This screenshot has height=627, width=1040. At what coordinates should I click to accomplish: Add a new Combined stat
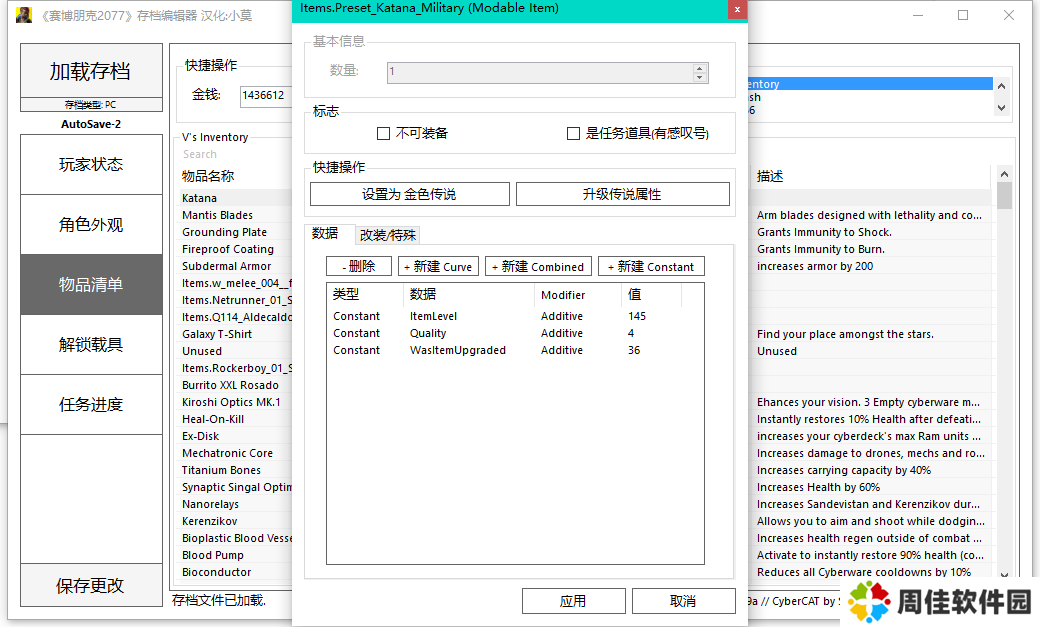(x=538, y=267)
